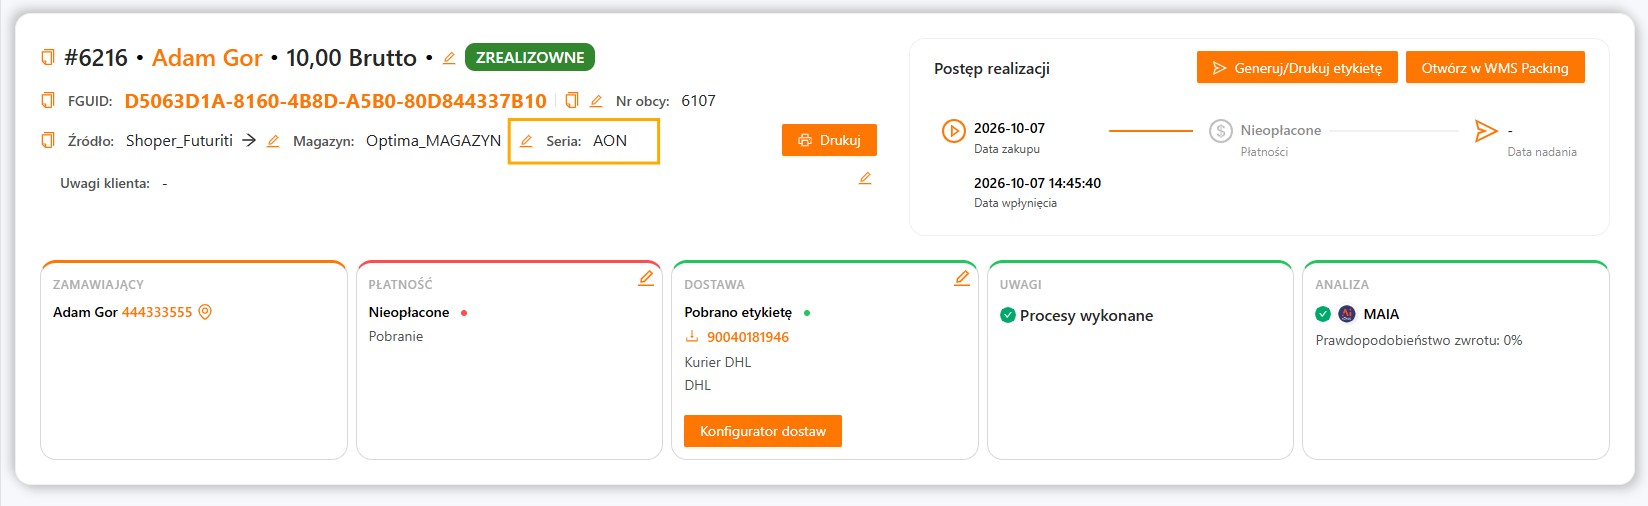This screenshot has height=506, width=1648.
Task: Click the Data zakupu play-circle icon
Action: 953,131
